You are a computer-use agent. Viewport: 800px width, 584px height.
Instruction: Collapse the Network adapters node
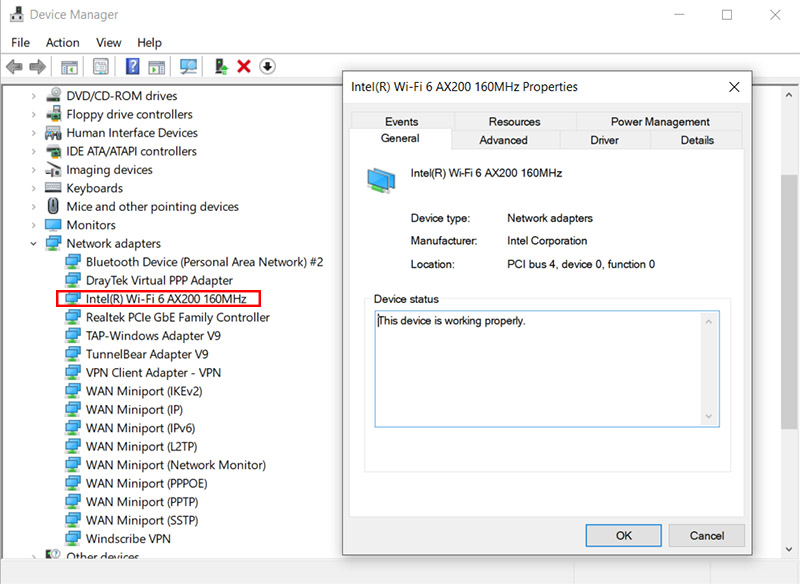point(34,244)
